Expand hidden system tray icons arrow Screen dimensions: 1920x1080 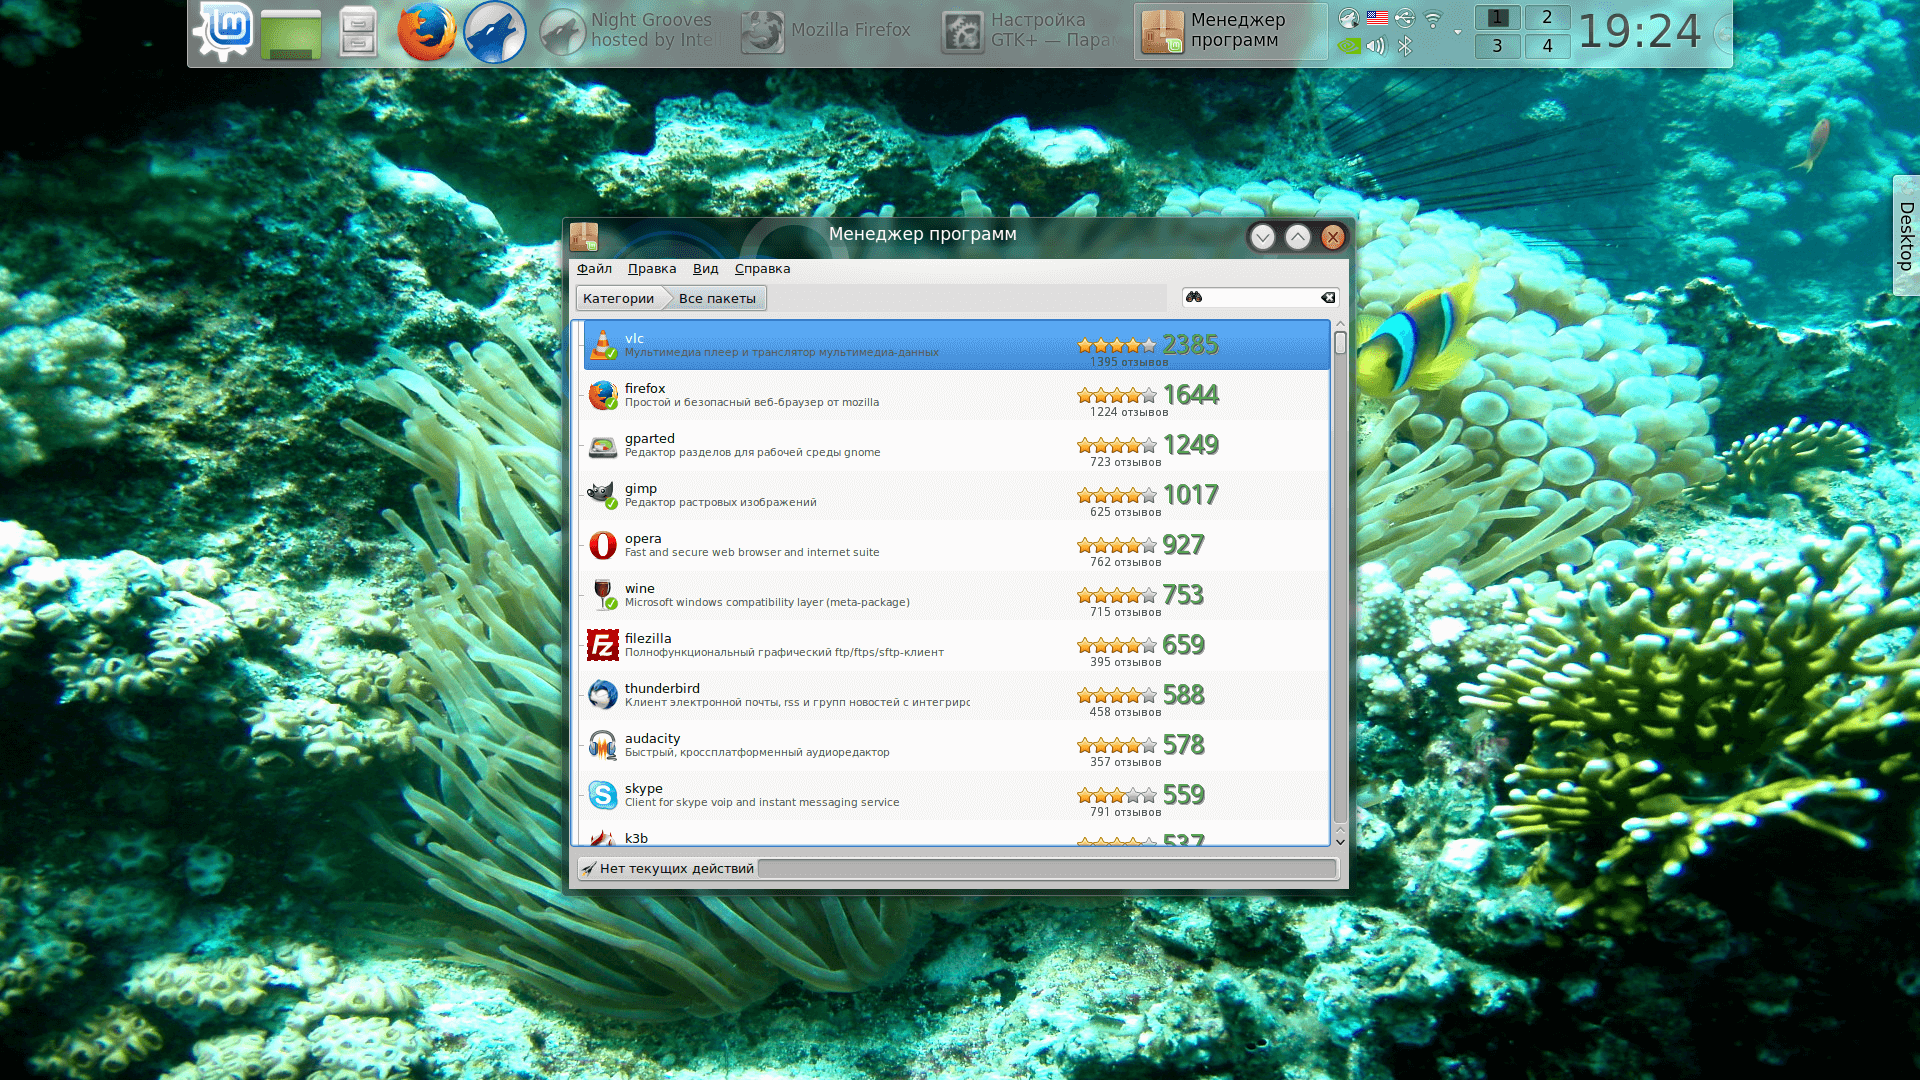coord(1457,32)
